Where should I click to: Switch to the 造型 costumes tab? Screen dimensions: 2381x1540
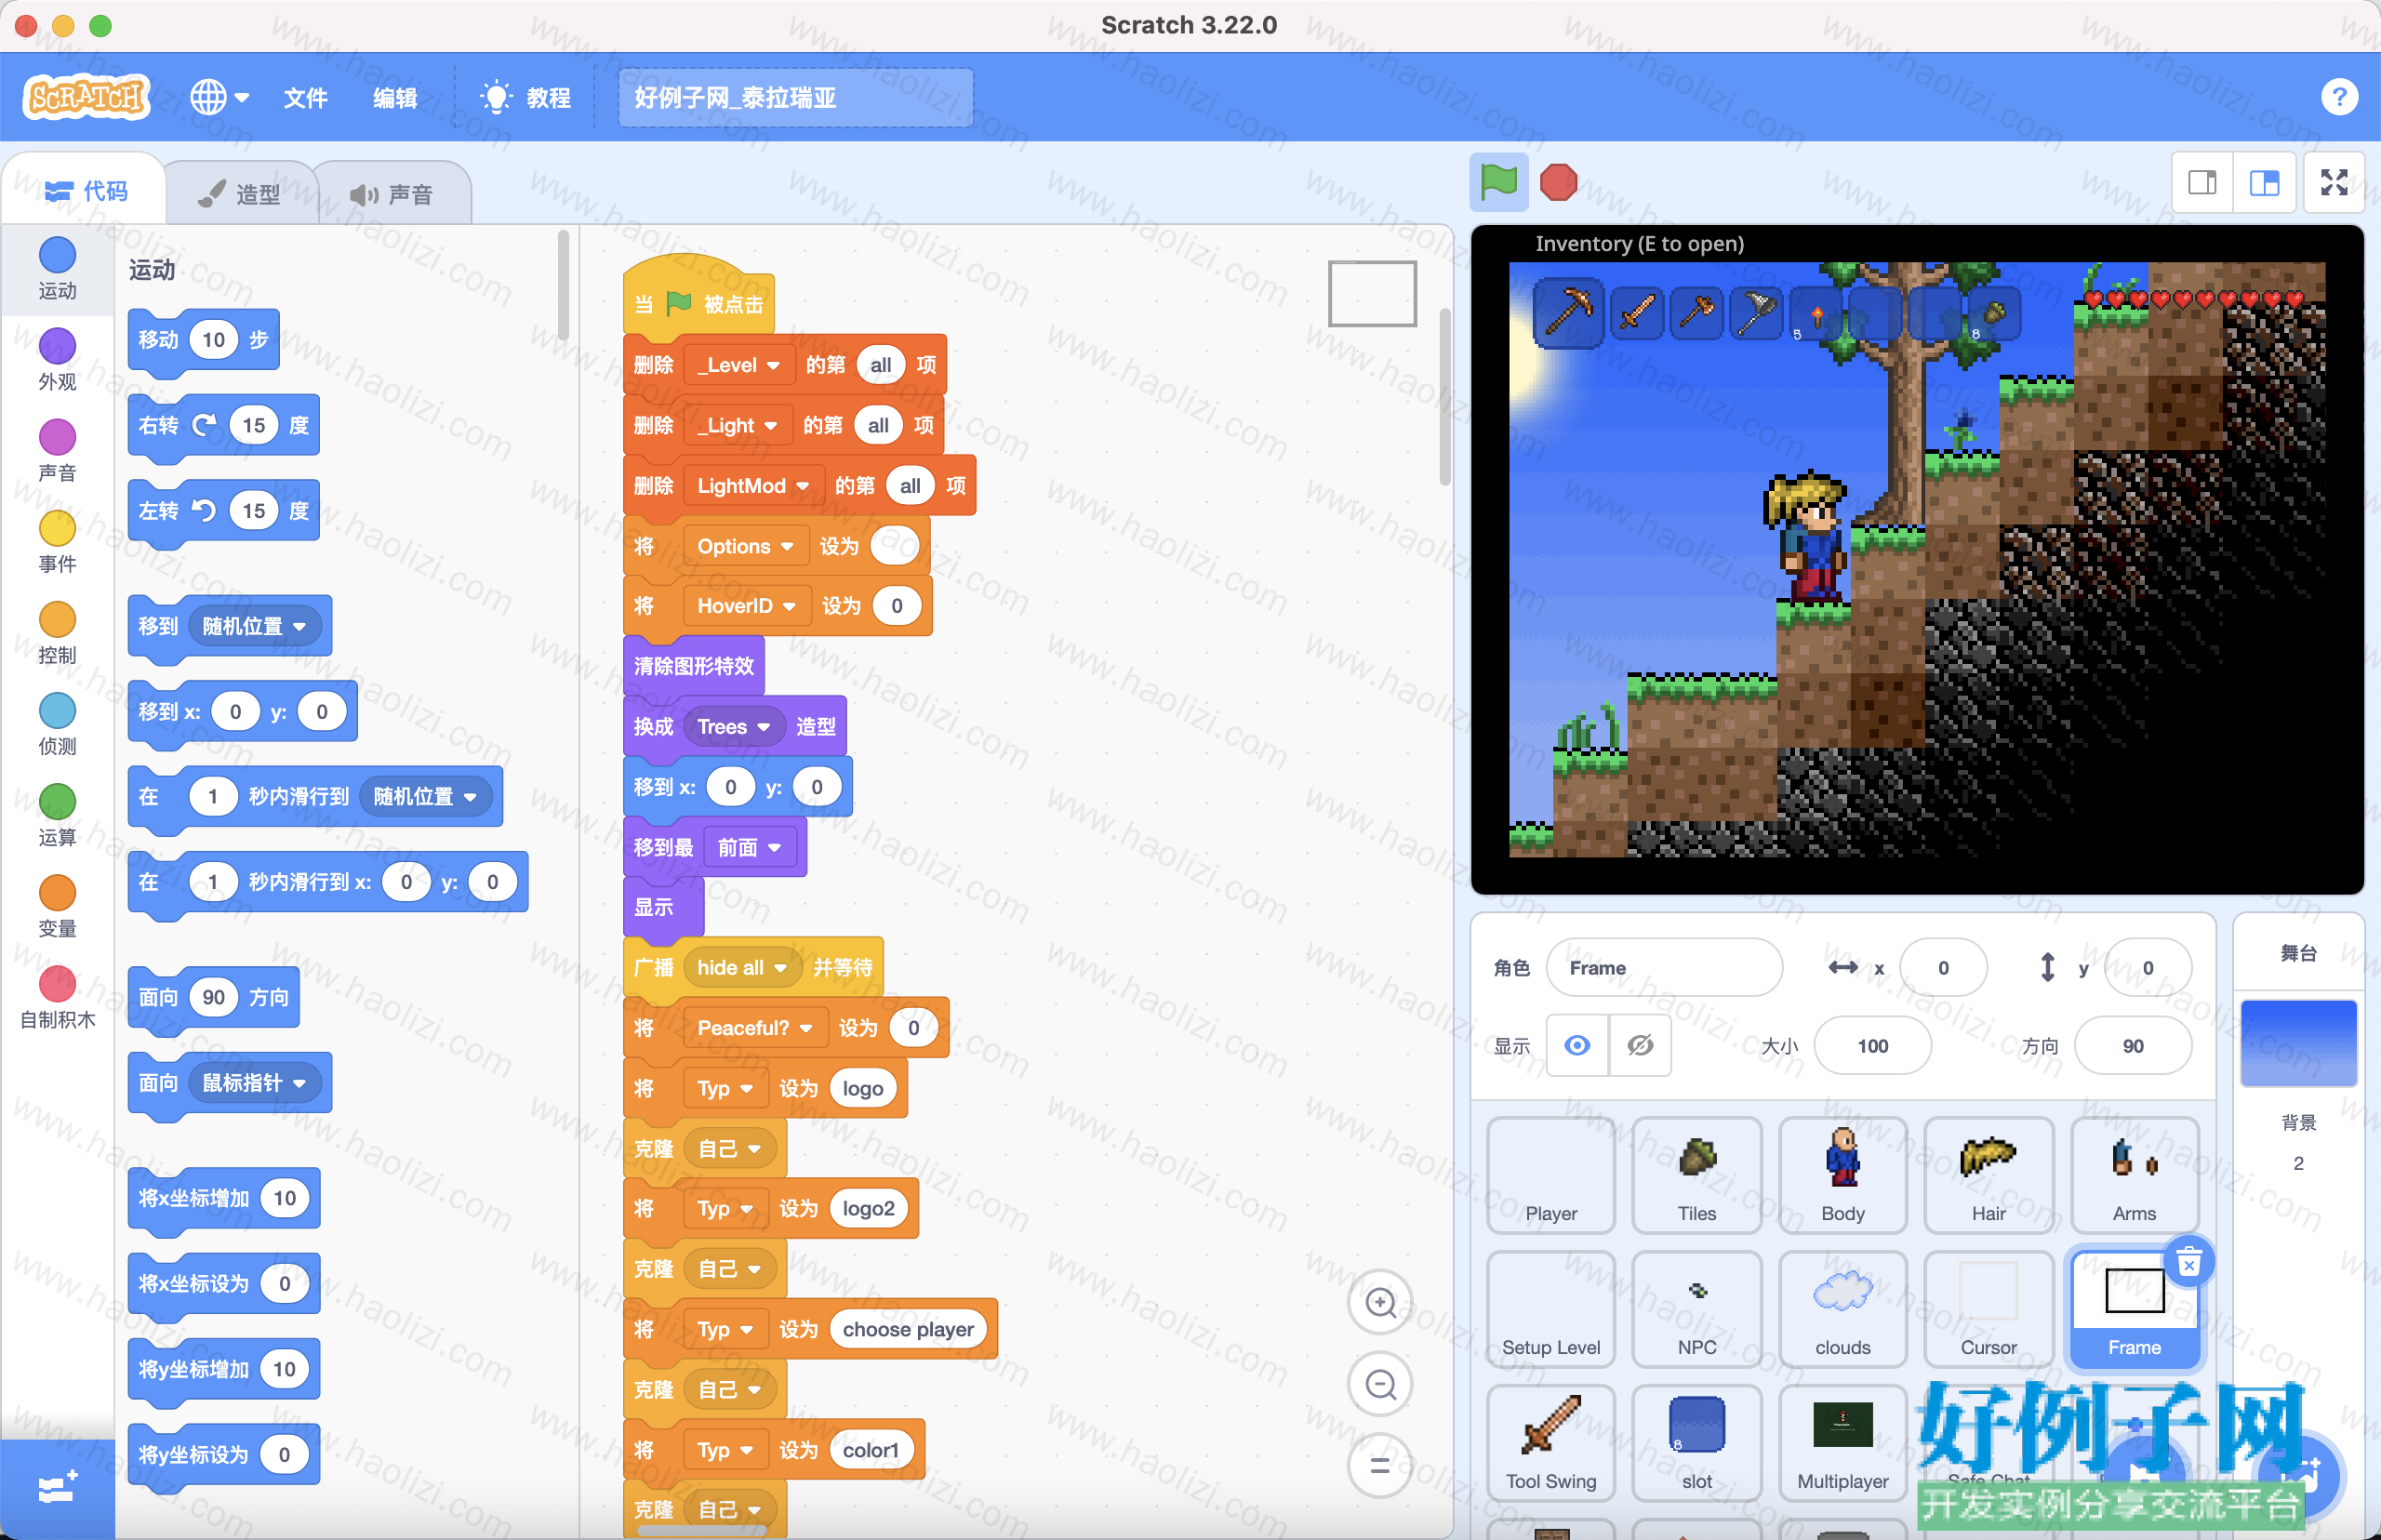coord(240,193)
